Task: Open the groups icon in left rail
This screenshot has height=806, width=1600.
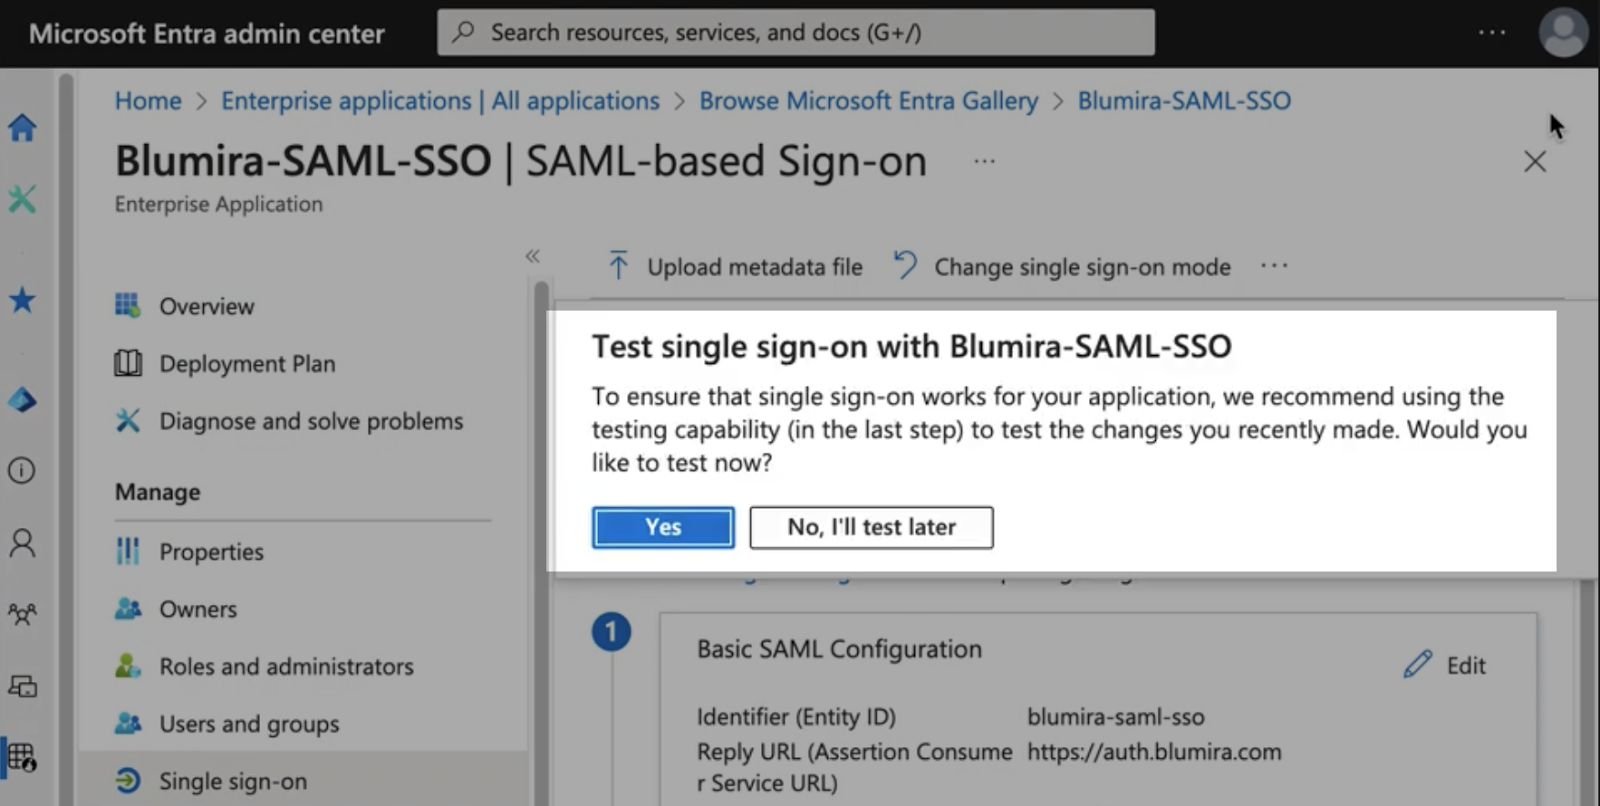Action: tap(22, 613)
